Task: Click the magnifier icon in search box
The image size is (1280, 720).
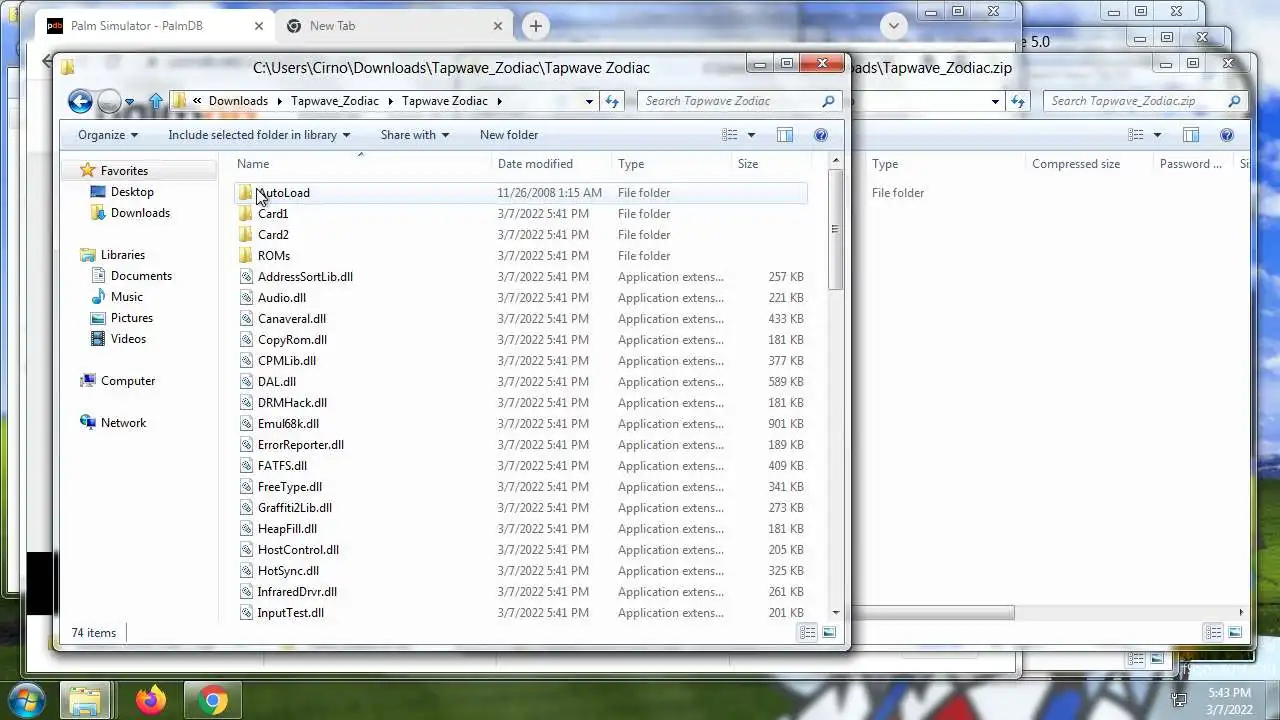Action: pyautogui.click(x=828, y=101)
